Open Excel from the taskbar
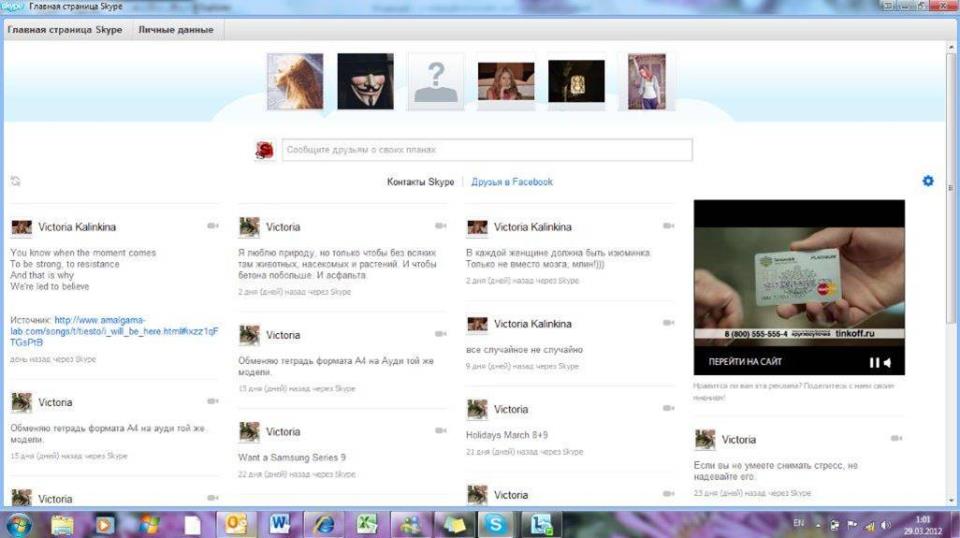Screen dimensions: 960x538 (367, 525)
